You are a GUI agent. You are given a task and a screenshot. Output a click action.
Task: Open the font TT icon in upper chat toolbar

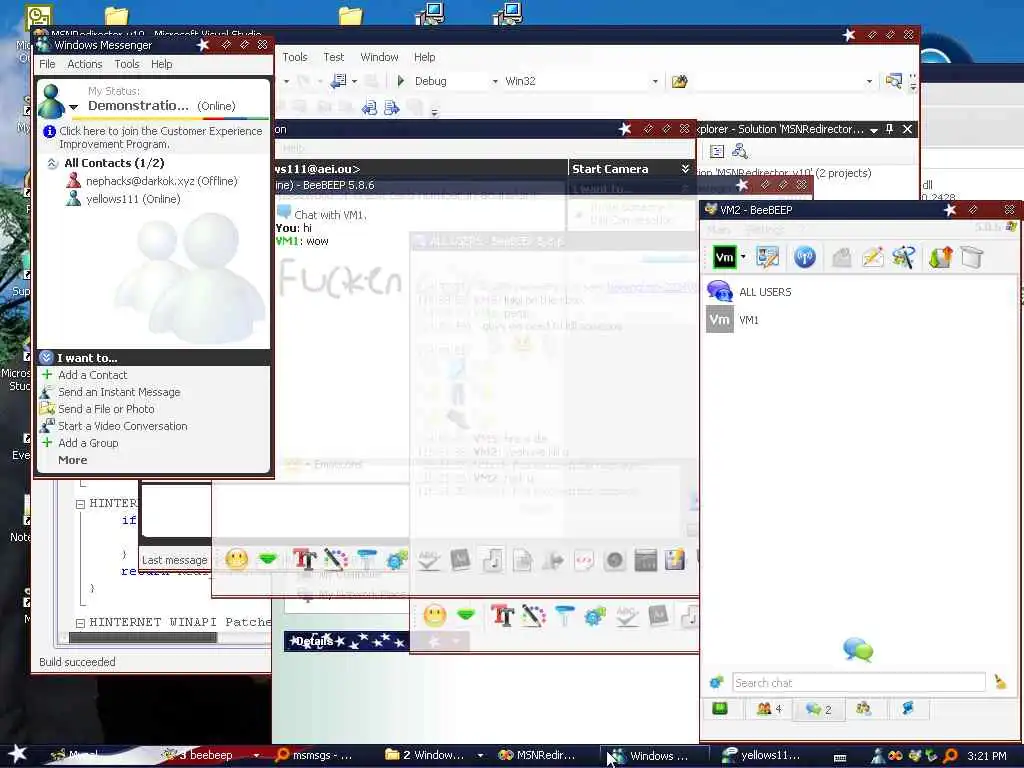[304, 559]
